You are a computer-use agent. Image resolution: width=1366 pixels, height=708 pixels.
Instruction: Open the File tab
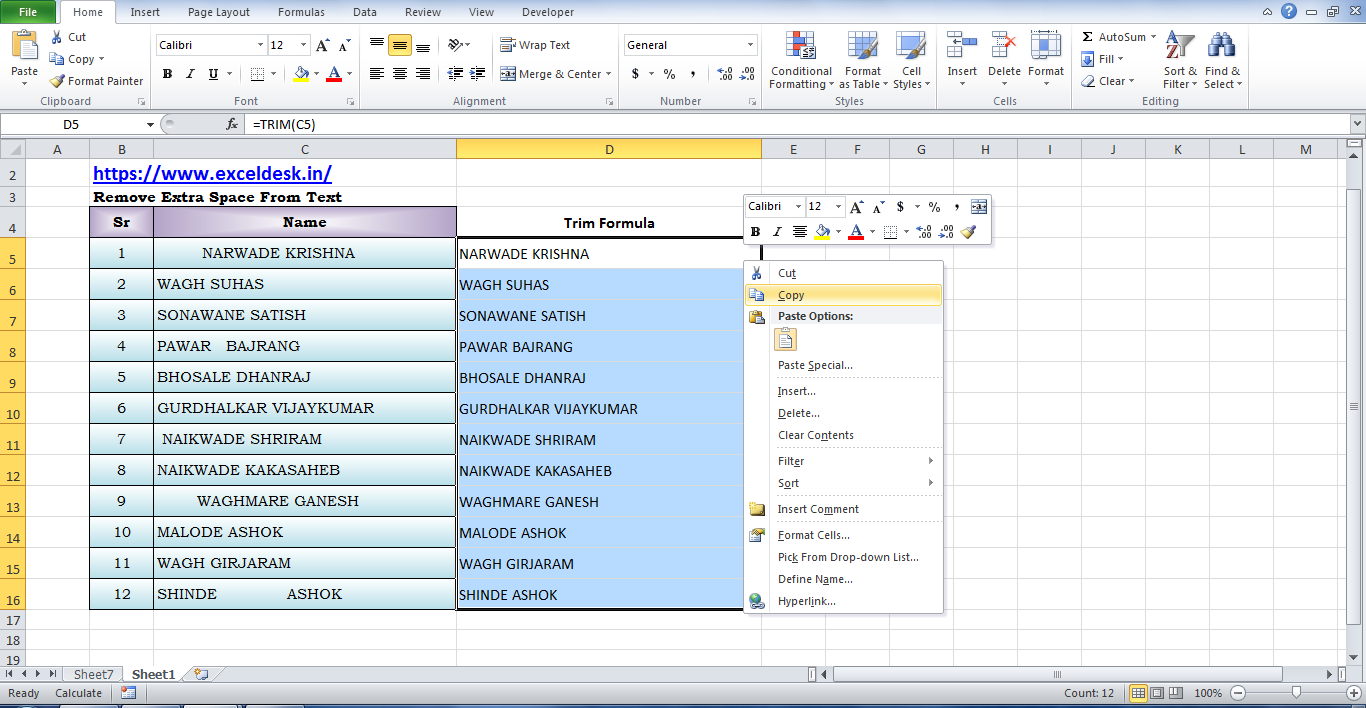pyautogui.click(x=28, y=12)
